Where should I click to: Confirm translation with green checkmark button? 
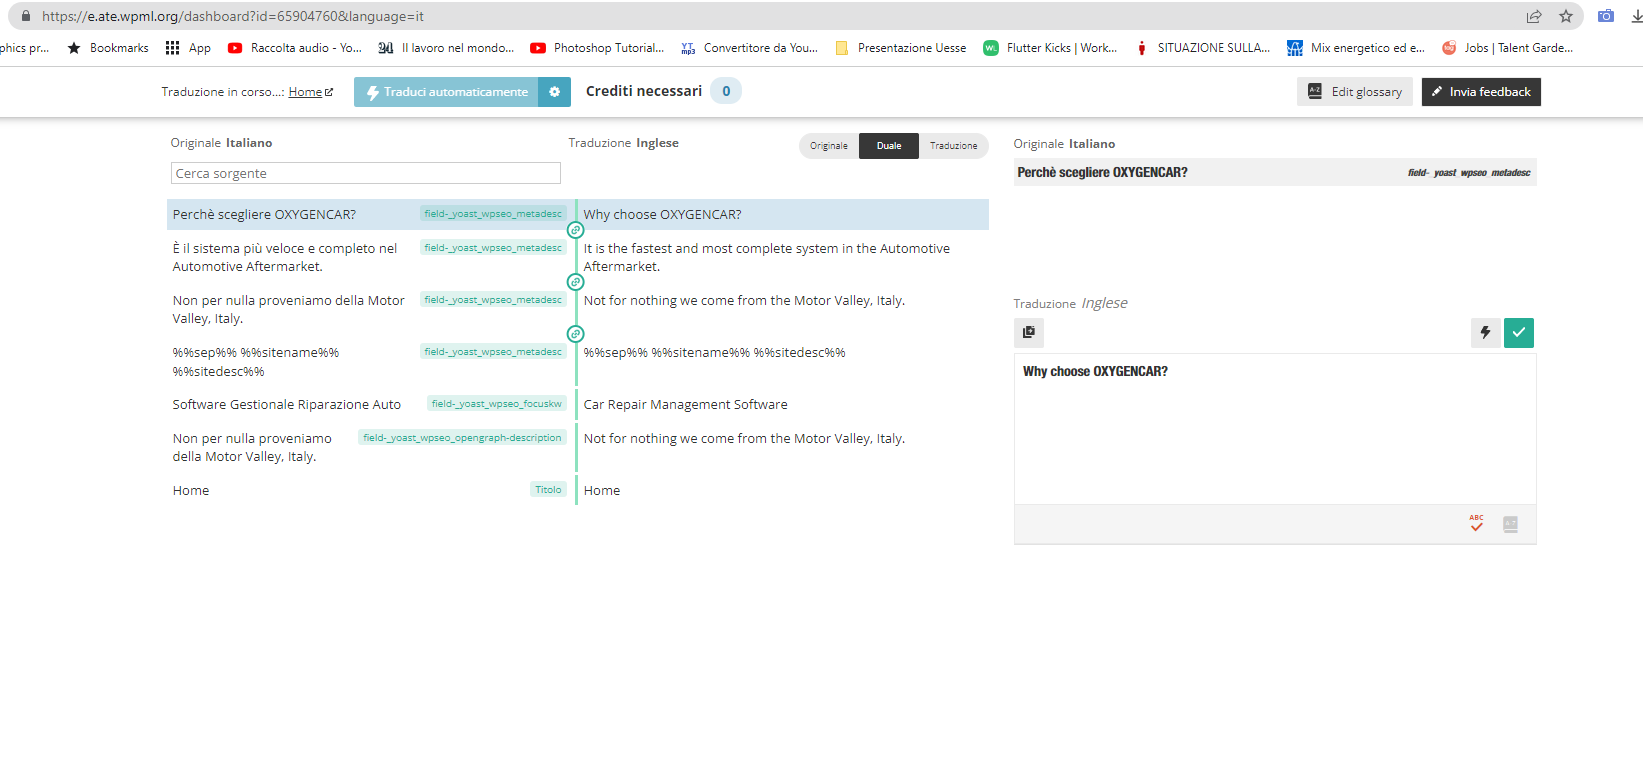pyautogui.click(x=1518, y=332)
